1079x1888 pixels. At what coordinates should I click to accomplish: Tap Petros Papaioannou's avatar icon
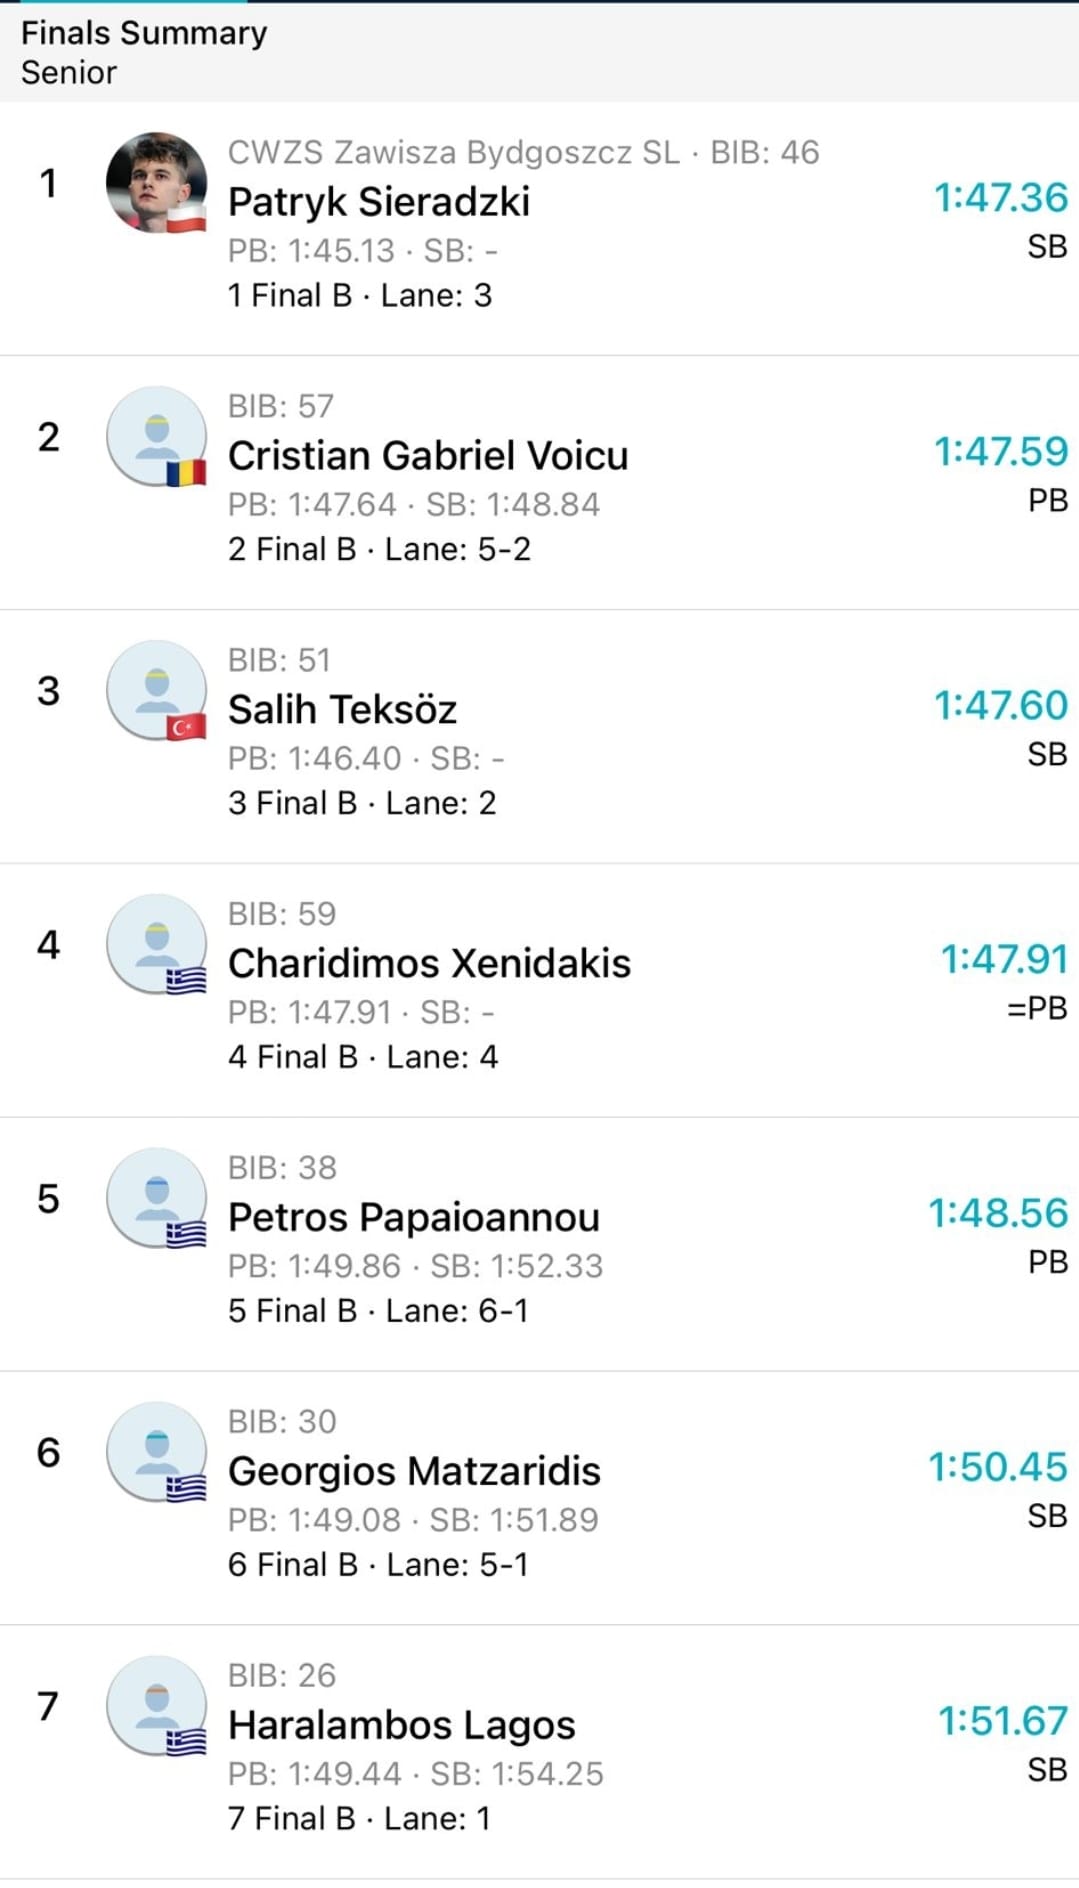point(156,1198)
